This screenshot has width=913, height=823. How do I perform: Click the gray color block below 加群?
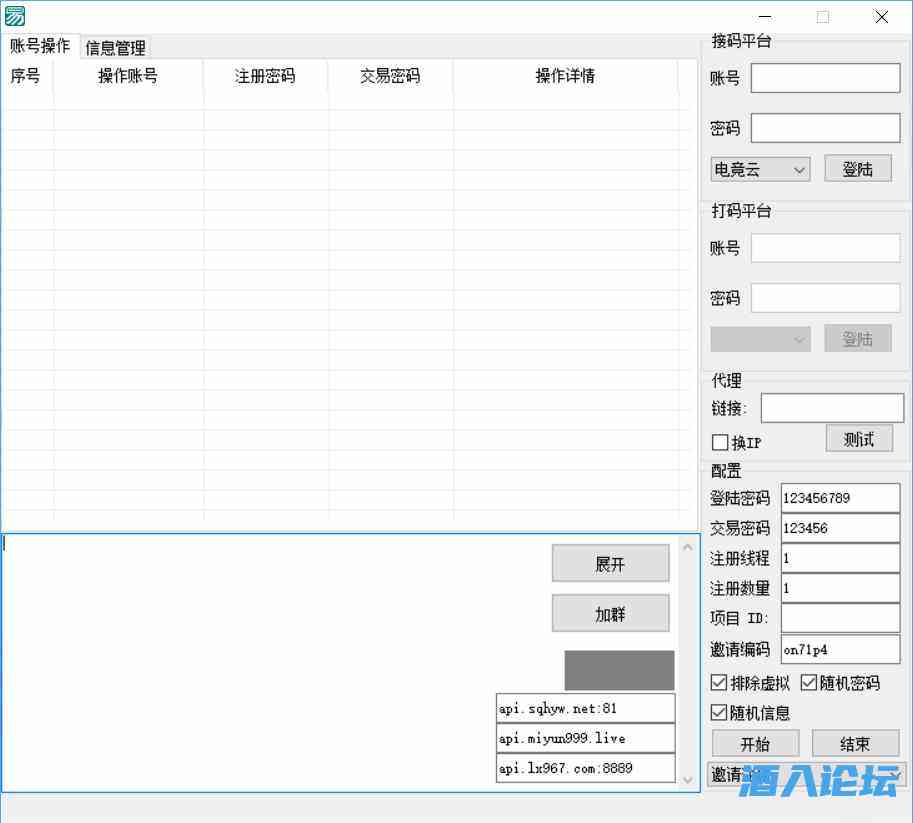point(619,670)
